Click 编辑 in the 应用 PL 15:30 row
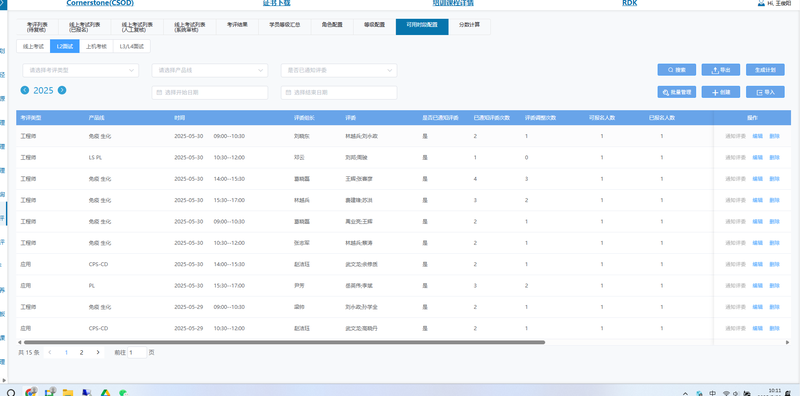The height and width of the screenshot is (396, 800). pyautogui.click(x=758, y=286)
